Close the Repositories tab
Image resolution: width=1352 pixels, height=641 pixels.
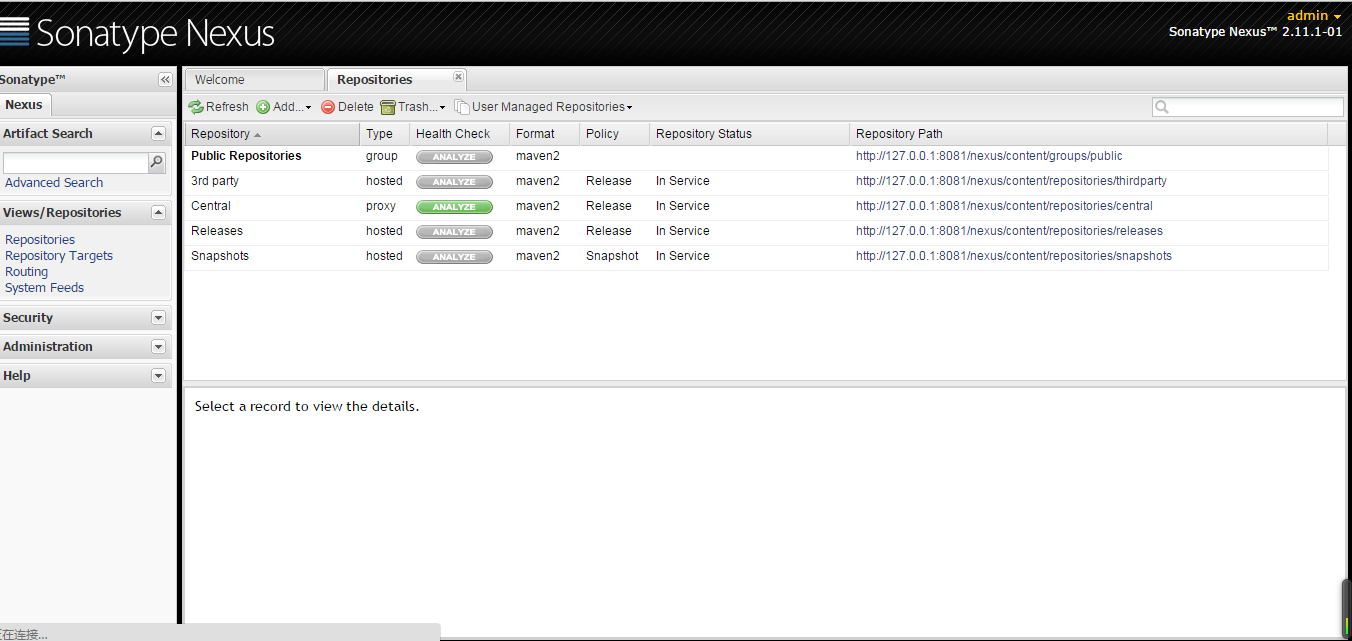pos(458,76)
